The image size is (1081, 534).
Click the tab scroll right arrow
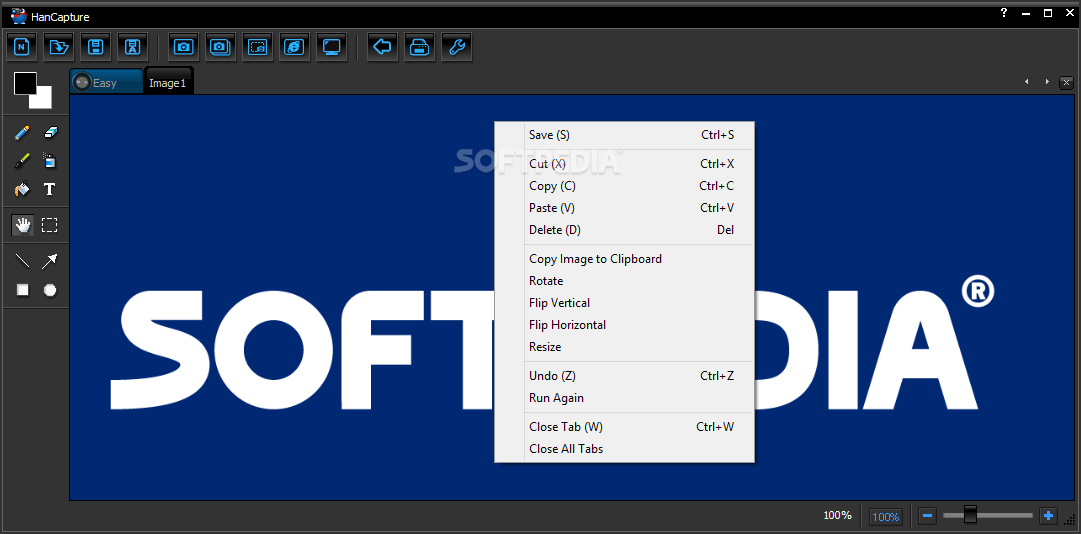[x=1047, y=82]
